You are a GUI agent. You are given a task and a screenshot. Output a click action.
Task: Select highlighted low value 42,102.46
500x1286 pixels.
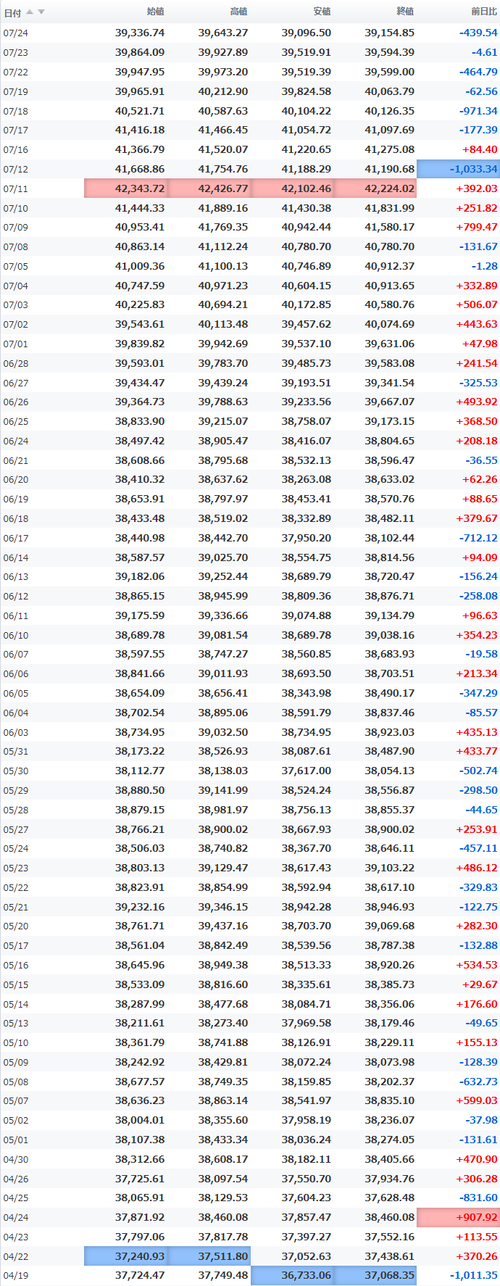[x=292, y=188]
